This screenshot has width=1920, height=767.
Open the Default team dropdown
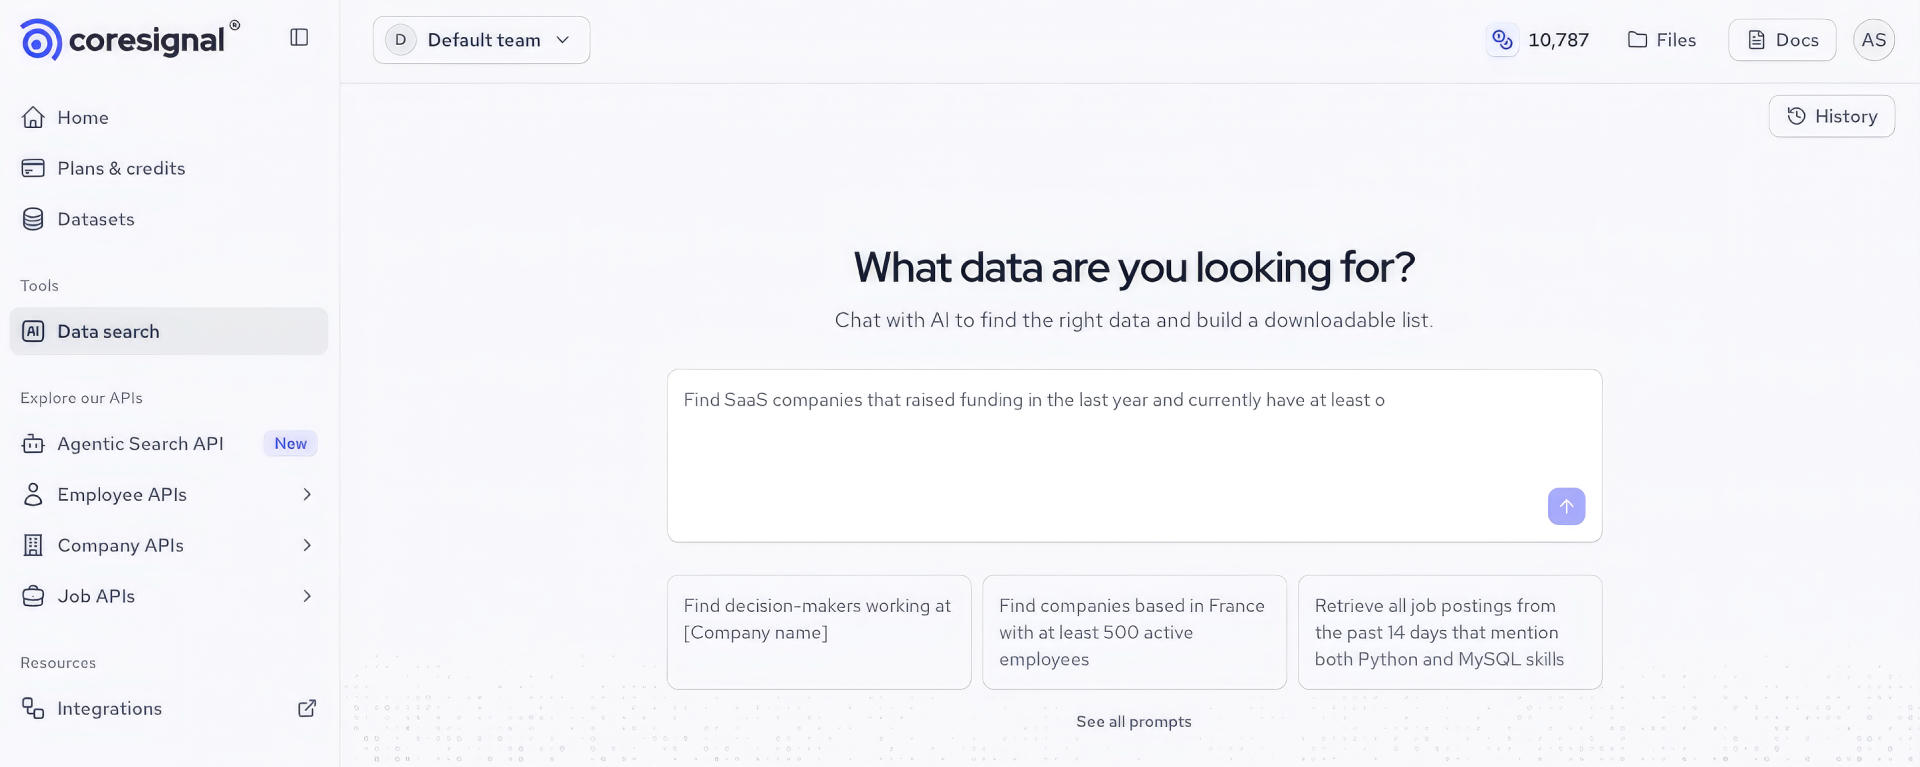click(x=481, y=40)
